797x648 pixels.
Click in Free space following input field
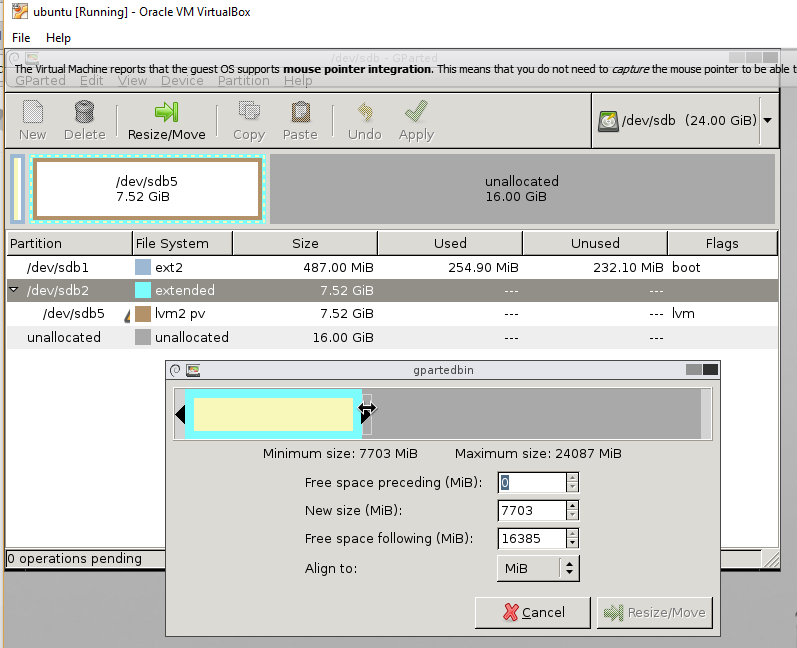coord(532,538)
